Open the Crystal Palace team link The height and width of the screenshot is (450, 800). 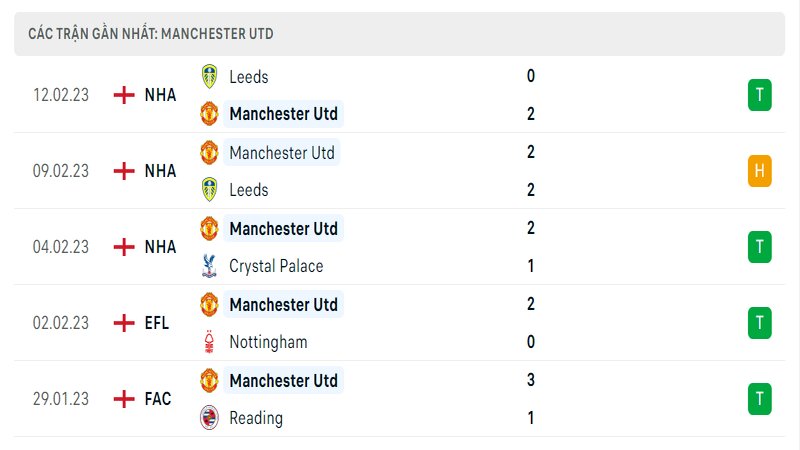point(276,266)
